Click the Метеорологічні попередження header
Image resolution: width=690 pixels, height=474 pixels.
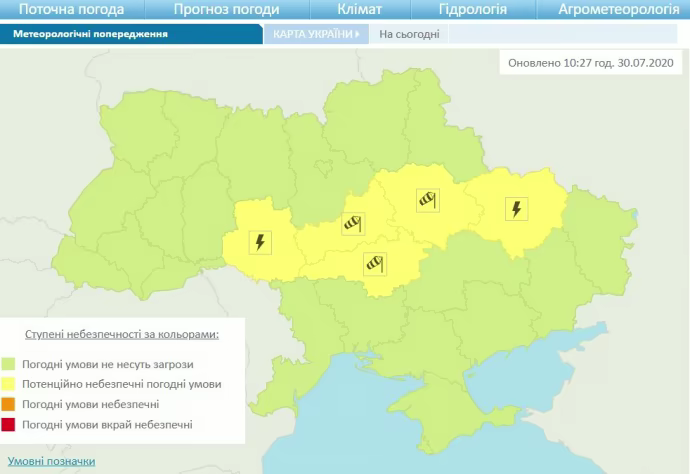90,33
